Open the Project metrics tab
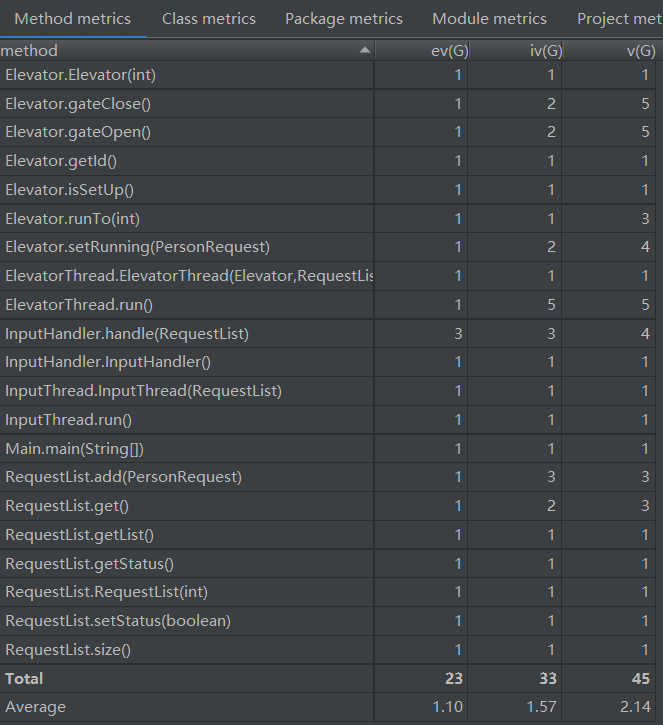 620,19
